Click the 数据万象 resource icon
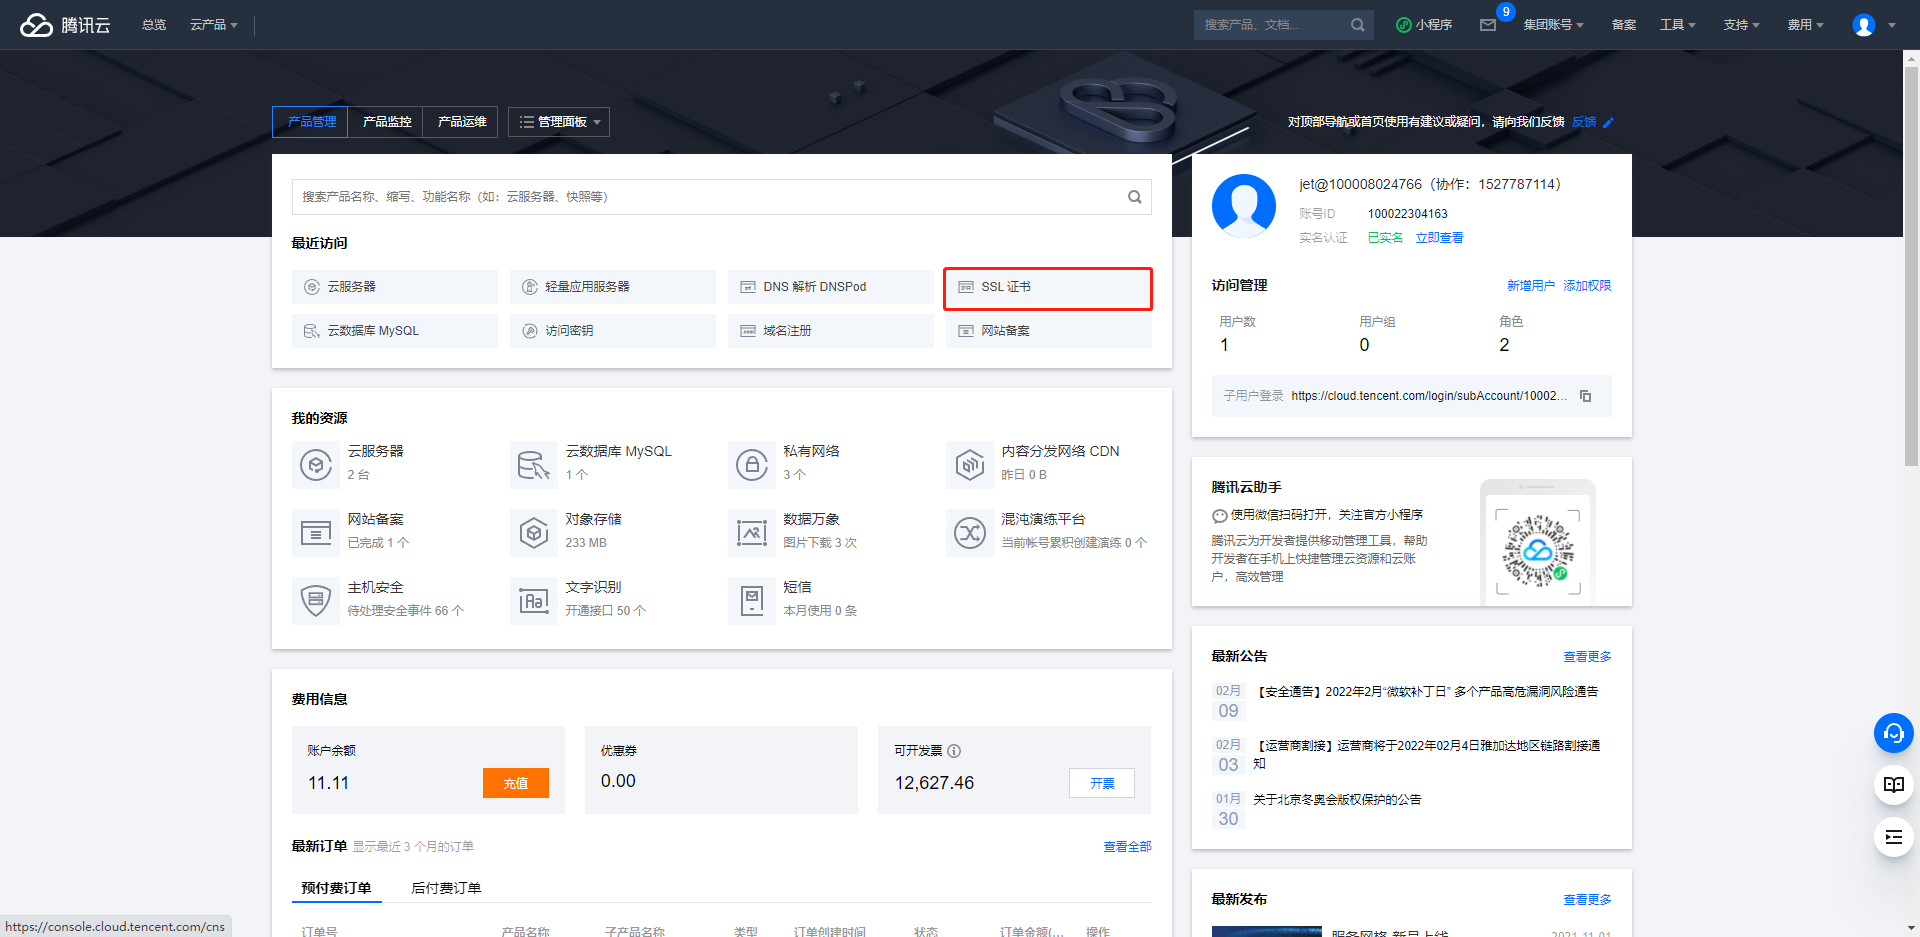The image size is (1920, 937). (x=752, y=533)
